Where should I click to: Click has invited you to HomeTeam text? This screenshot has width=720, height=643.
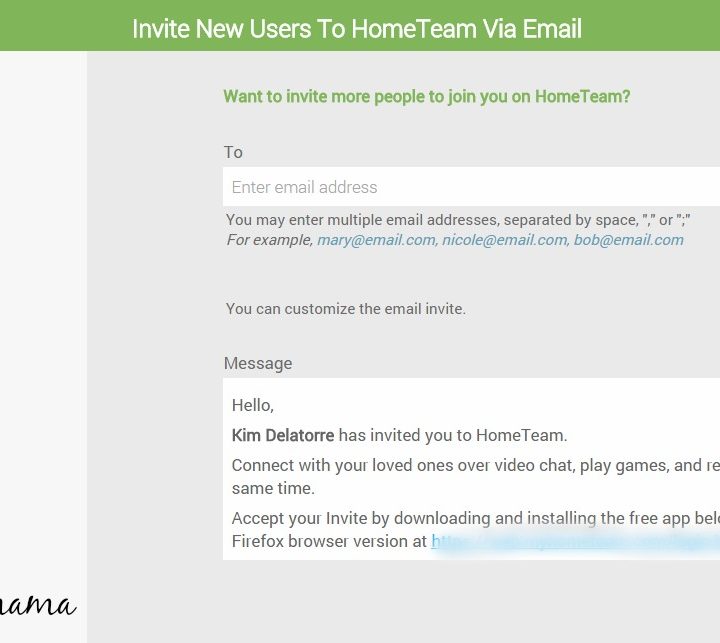[453, 435]
